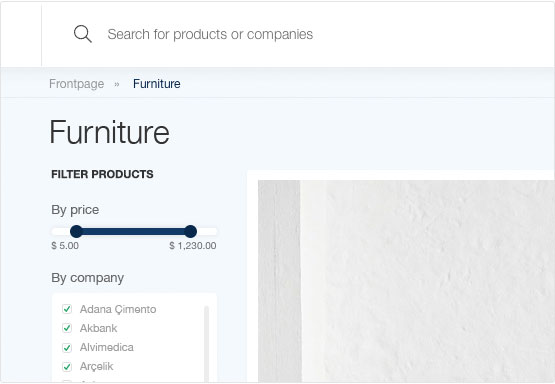Toggle the Alvimedica checkbox
This screenshot has height=384, width=555.
click(x=67, y=348)
